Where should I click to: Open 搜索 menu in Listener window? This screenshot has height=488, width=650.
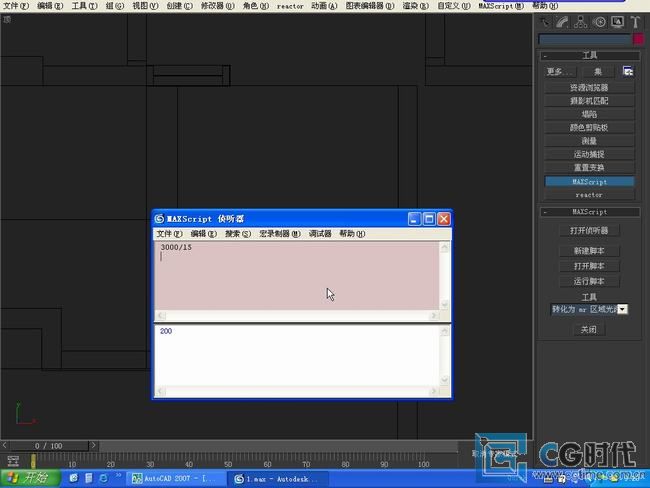click(238, 234)
